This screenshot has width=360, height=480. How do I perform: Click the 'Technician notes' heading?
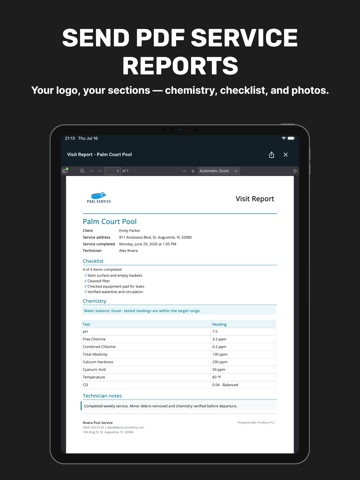[x=102, y=396]
